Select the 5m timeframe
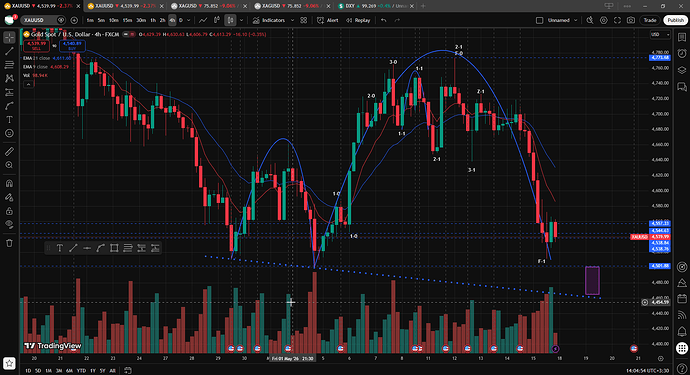690x375 pixels. click(x=101, y=20)
